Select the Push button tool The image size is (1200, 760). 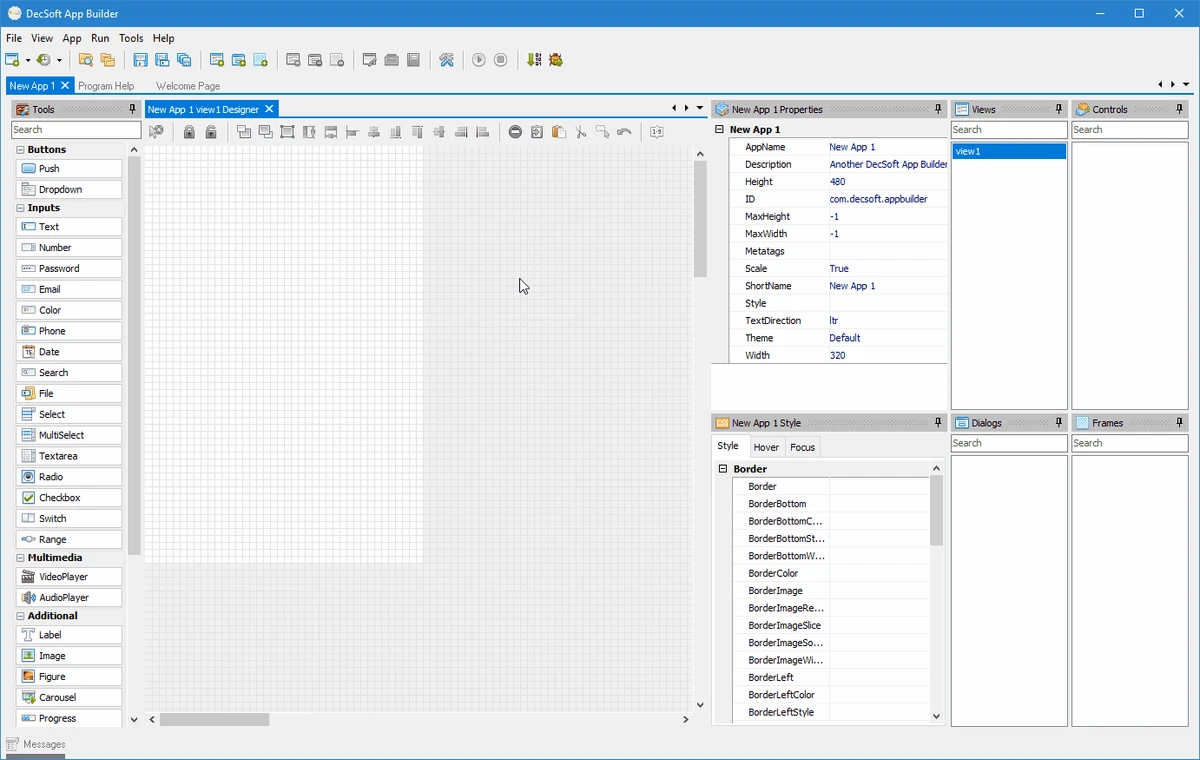pyautogui.click(x=69, y=169)
